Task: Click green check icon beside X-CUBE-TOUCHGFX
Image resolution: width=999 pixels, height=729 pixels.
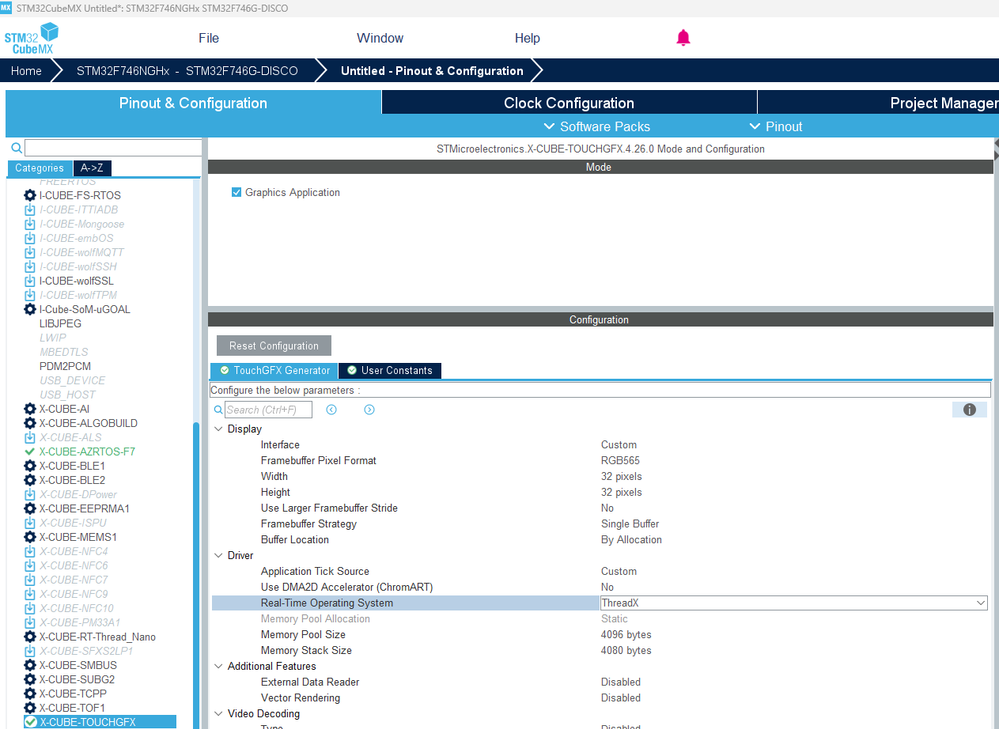Action: pos(31,722)
